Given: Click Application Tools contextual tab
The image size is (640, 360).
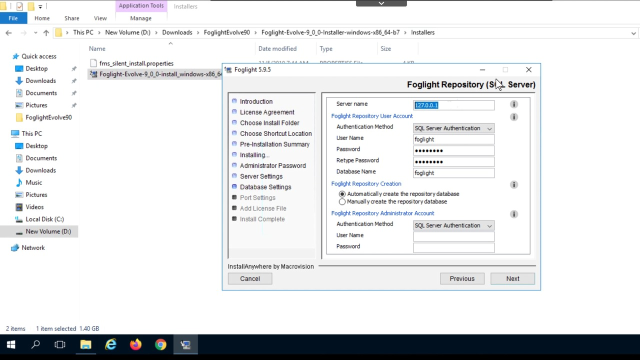Looking at the screenshot, I should pyautogui.click(x=141, y=6).
